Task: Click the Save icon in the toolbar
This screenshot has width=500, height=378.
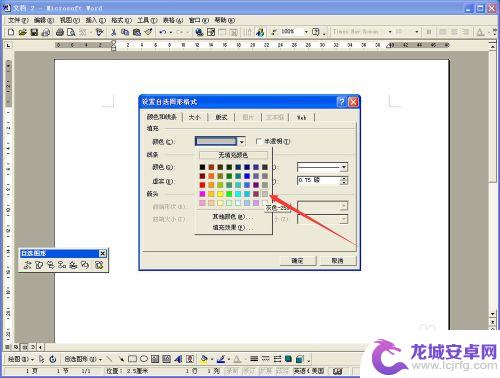Action: pyautogui.click(x=34, y=32)
